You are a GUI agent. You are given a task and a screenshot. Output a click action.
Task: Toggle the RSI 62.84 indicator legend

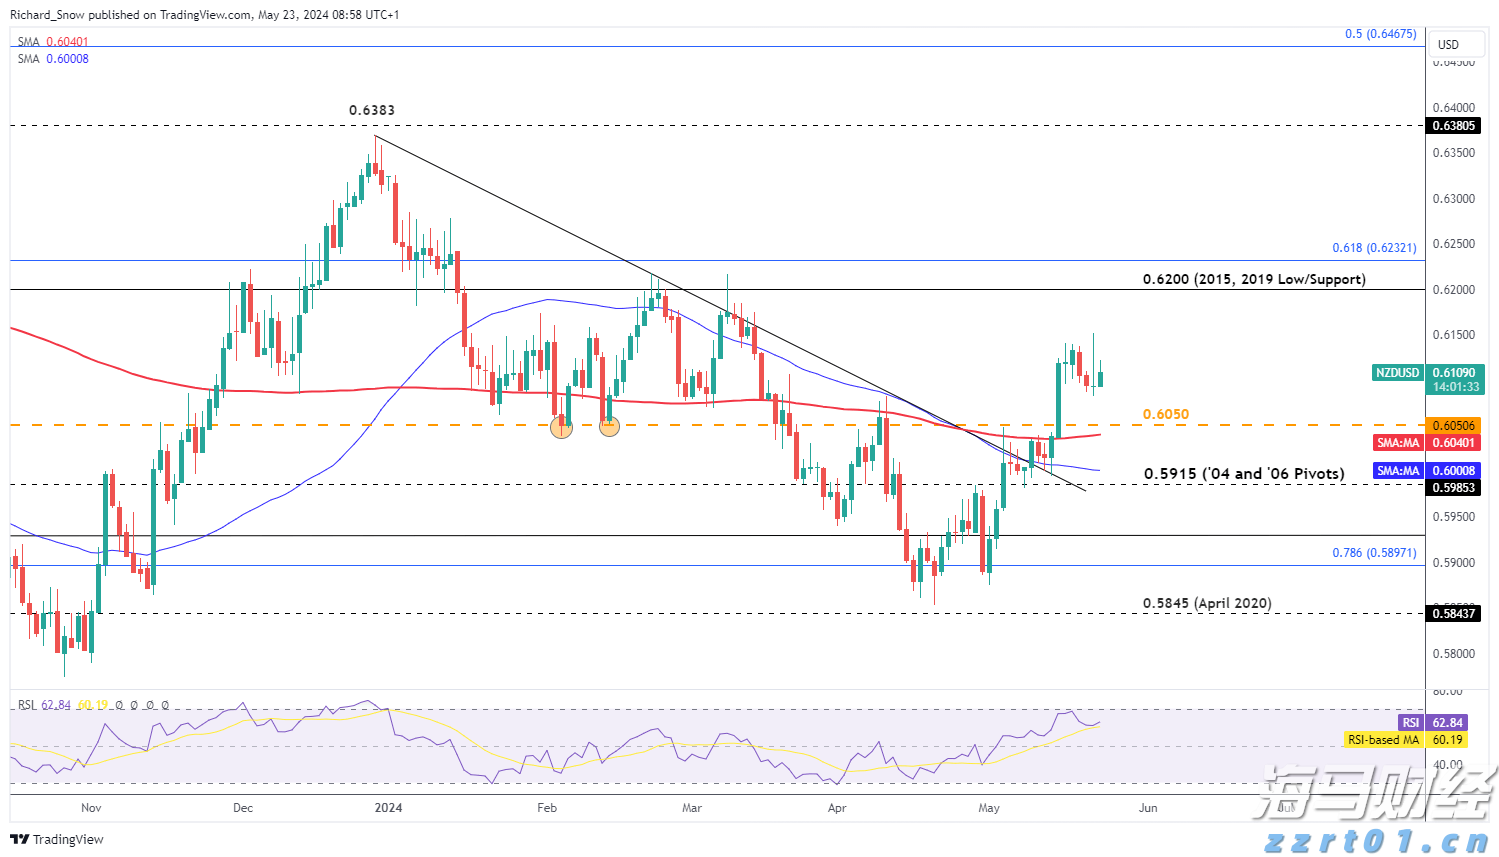click(44, 705)
